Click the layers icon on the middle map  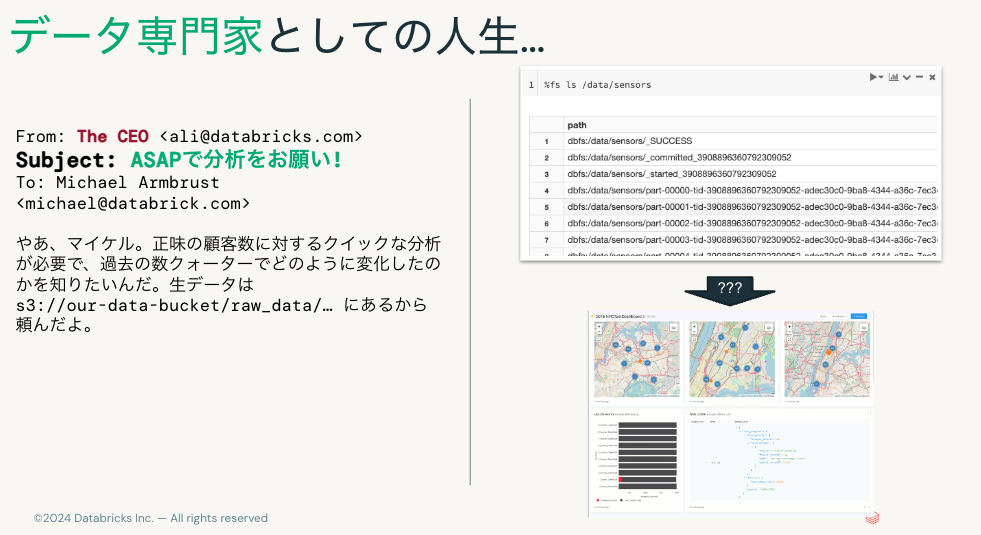769,327
